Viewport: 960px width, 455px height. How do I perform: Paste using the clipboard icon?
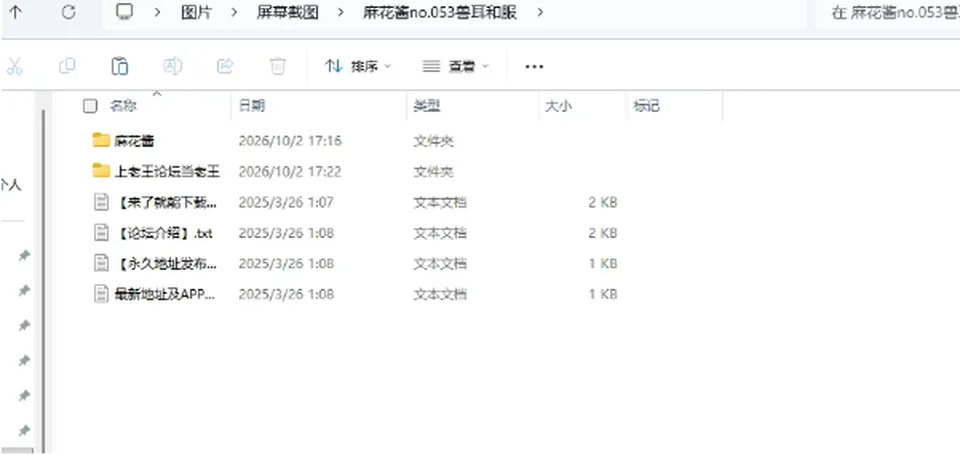[x=119, y=66]
